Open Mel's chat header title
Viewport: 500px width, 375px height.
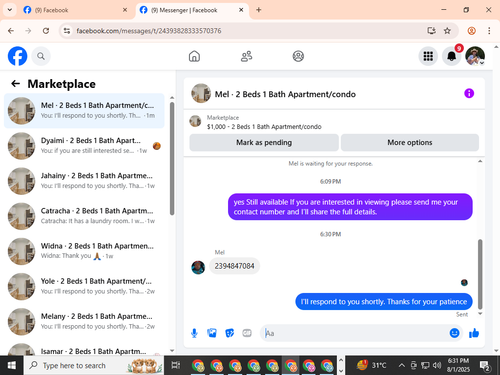(285, 94)
